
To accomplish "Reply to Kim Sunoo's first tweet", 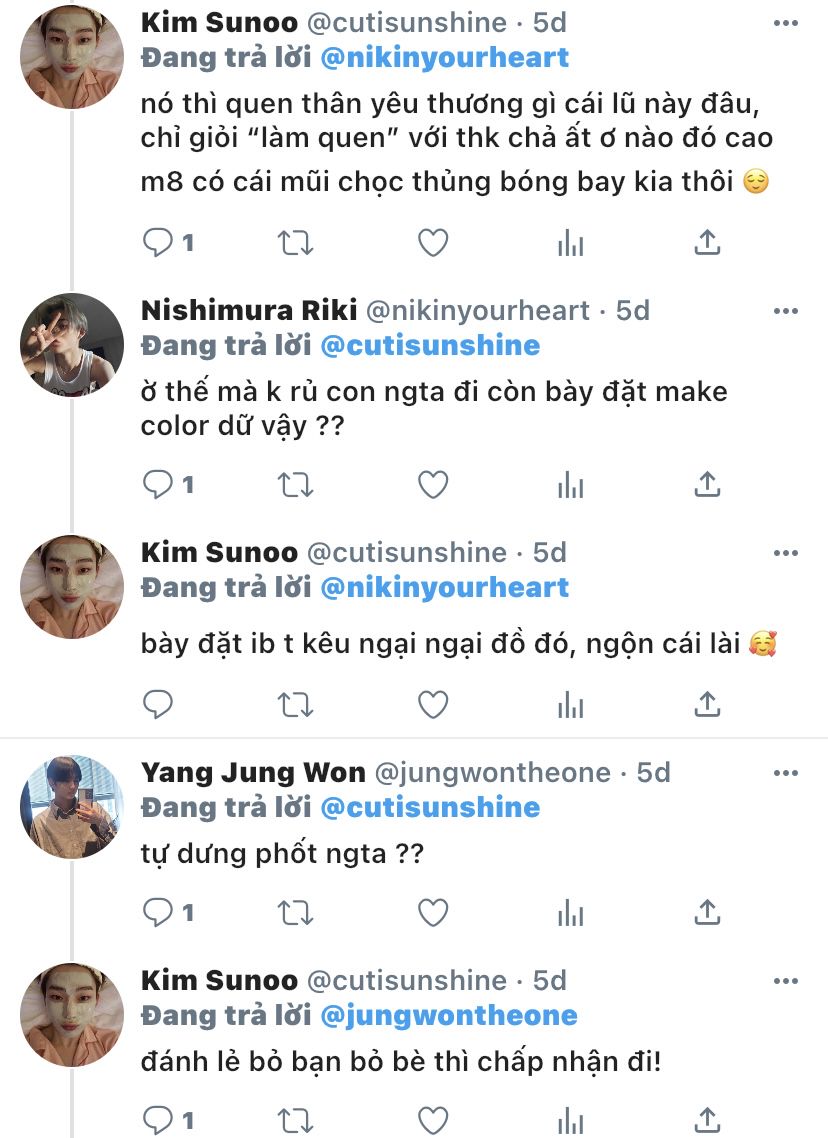I will click(x=158, y=242).
